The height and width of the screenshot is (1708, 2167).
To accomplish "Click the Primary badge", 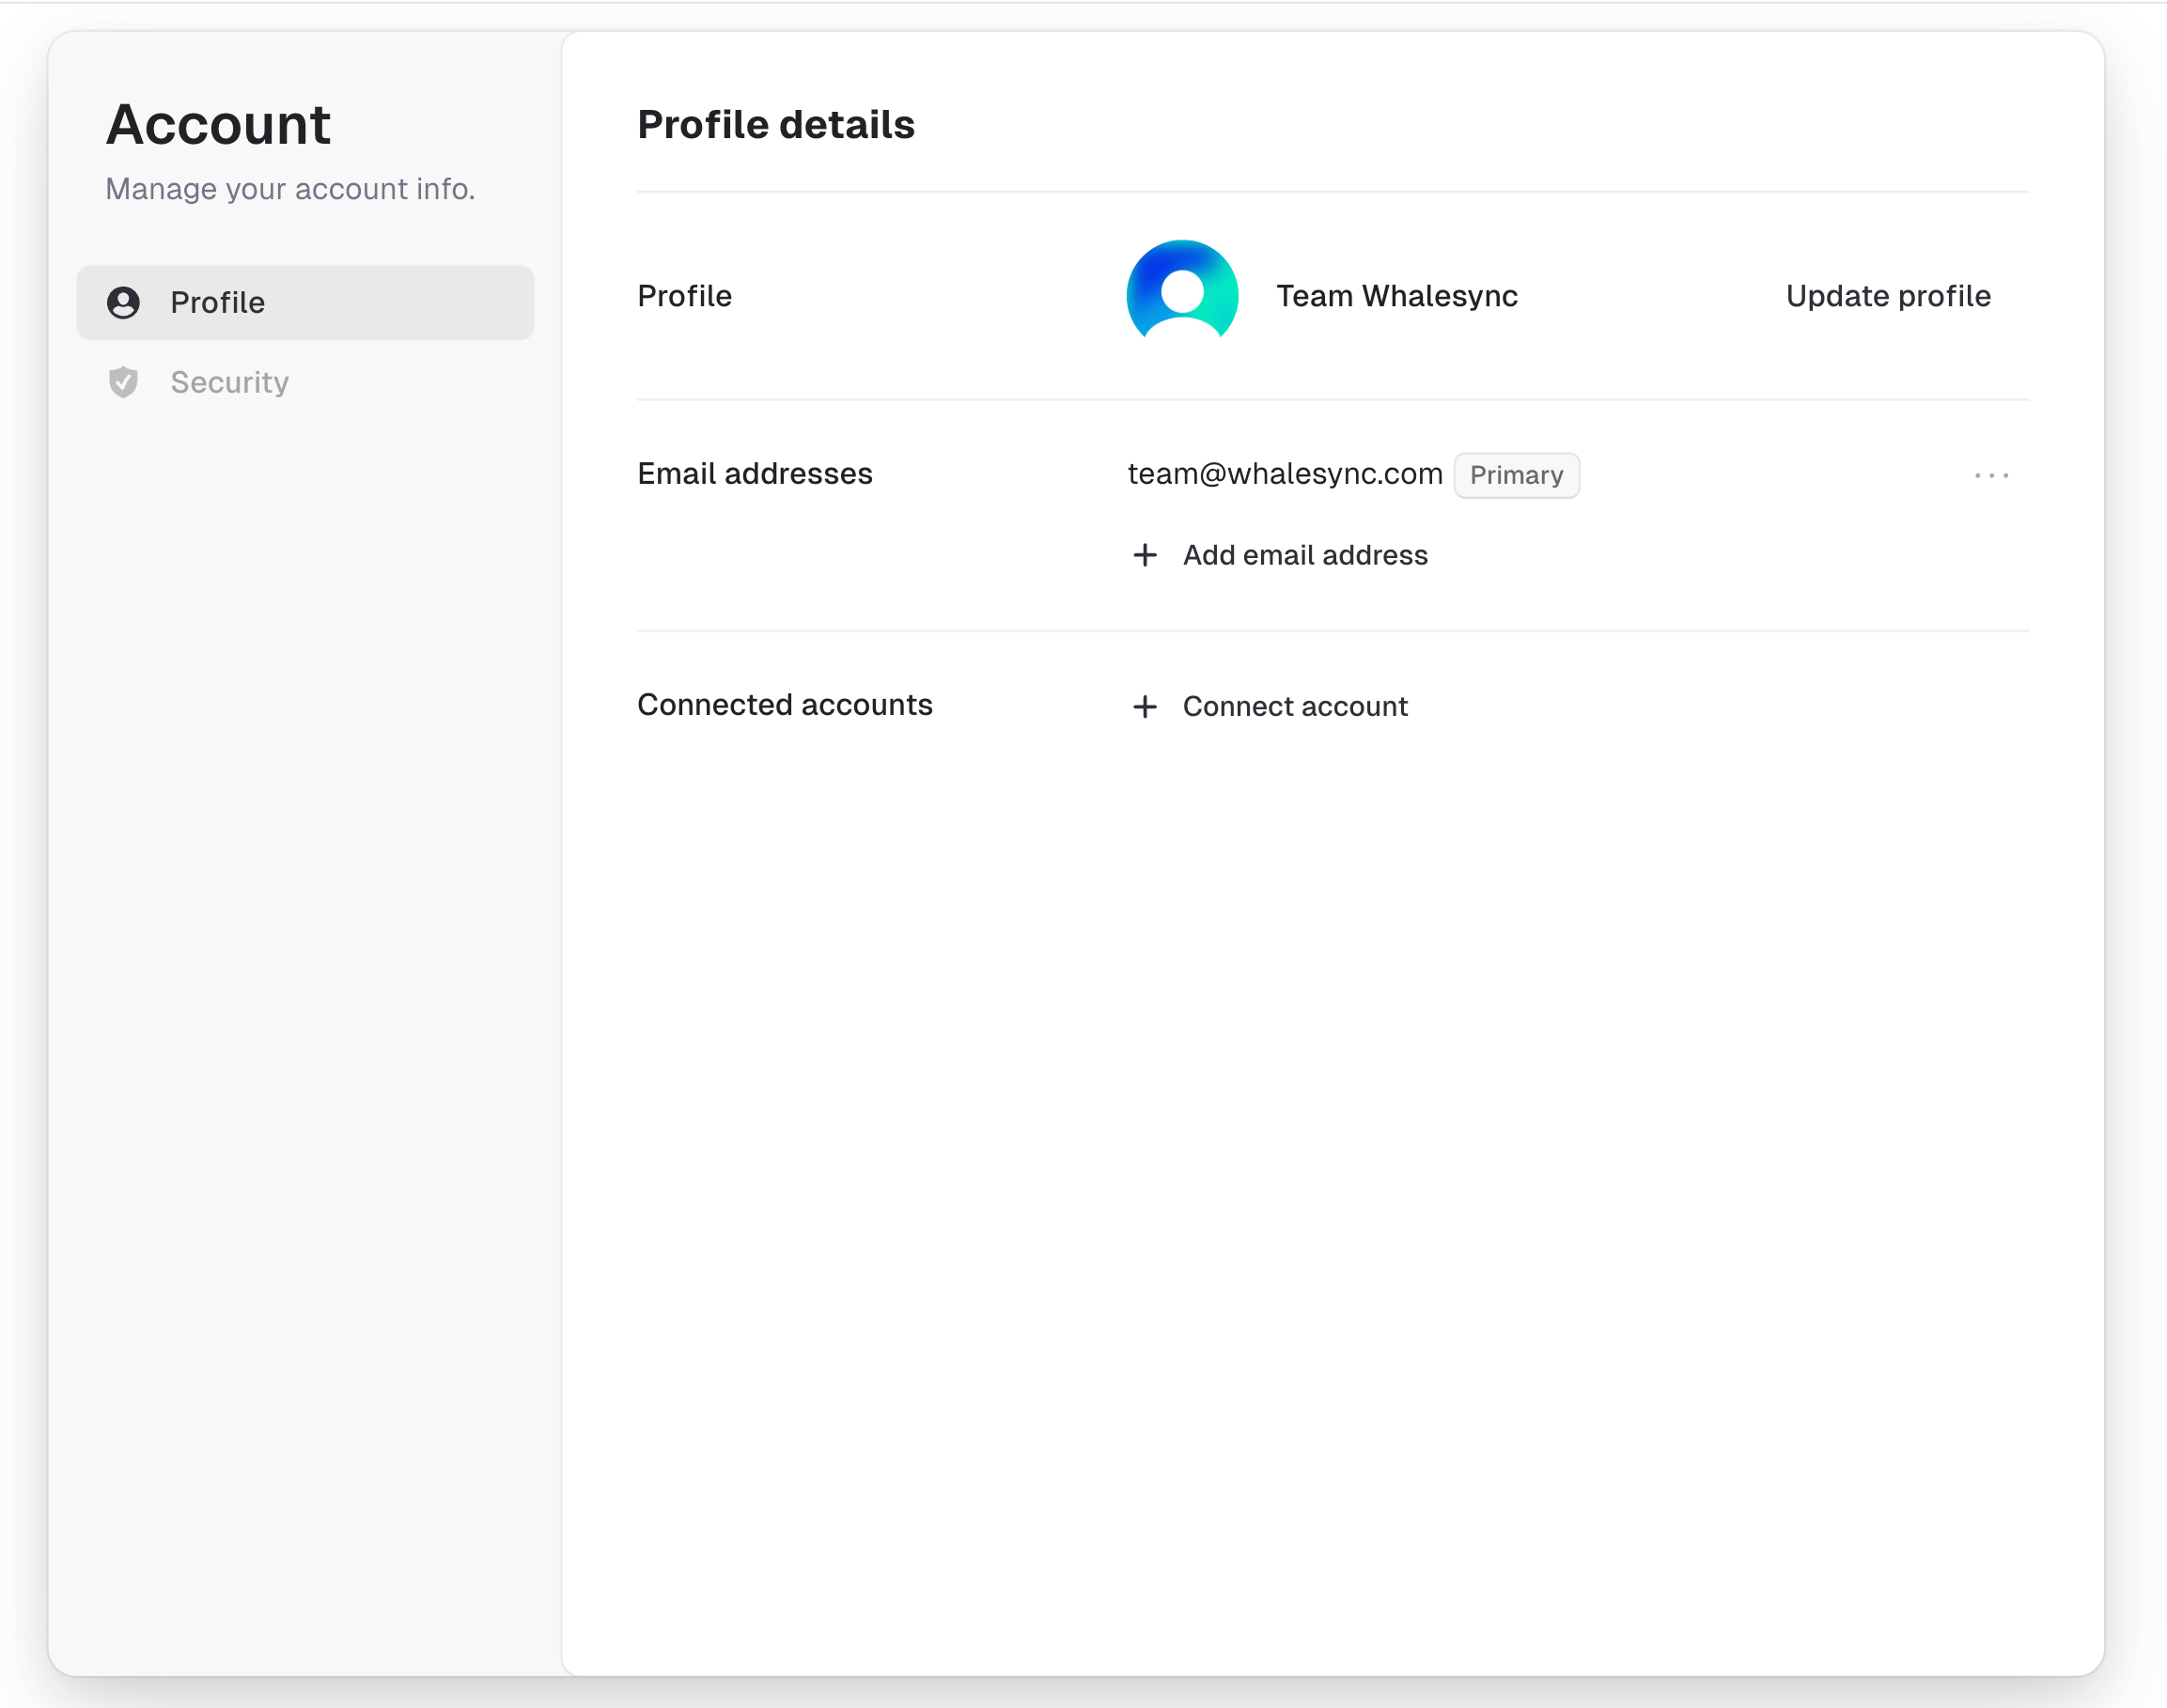I will click(1516, 475).
